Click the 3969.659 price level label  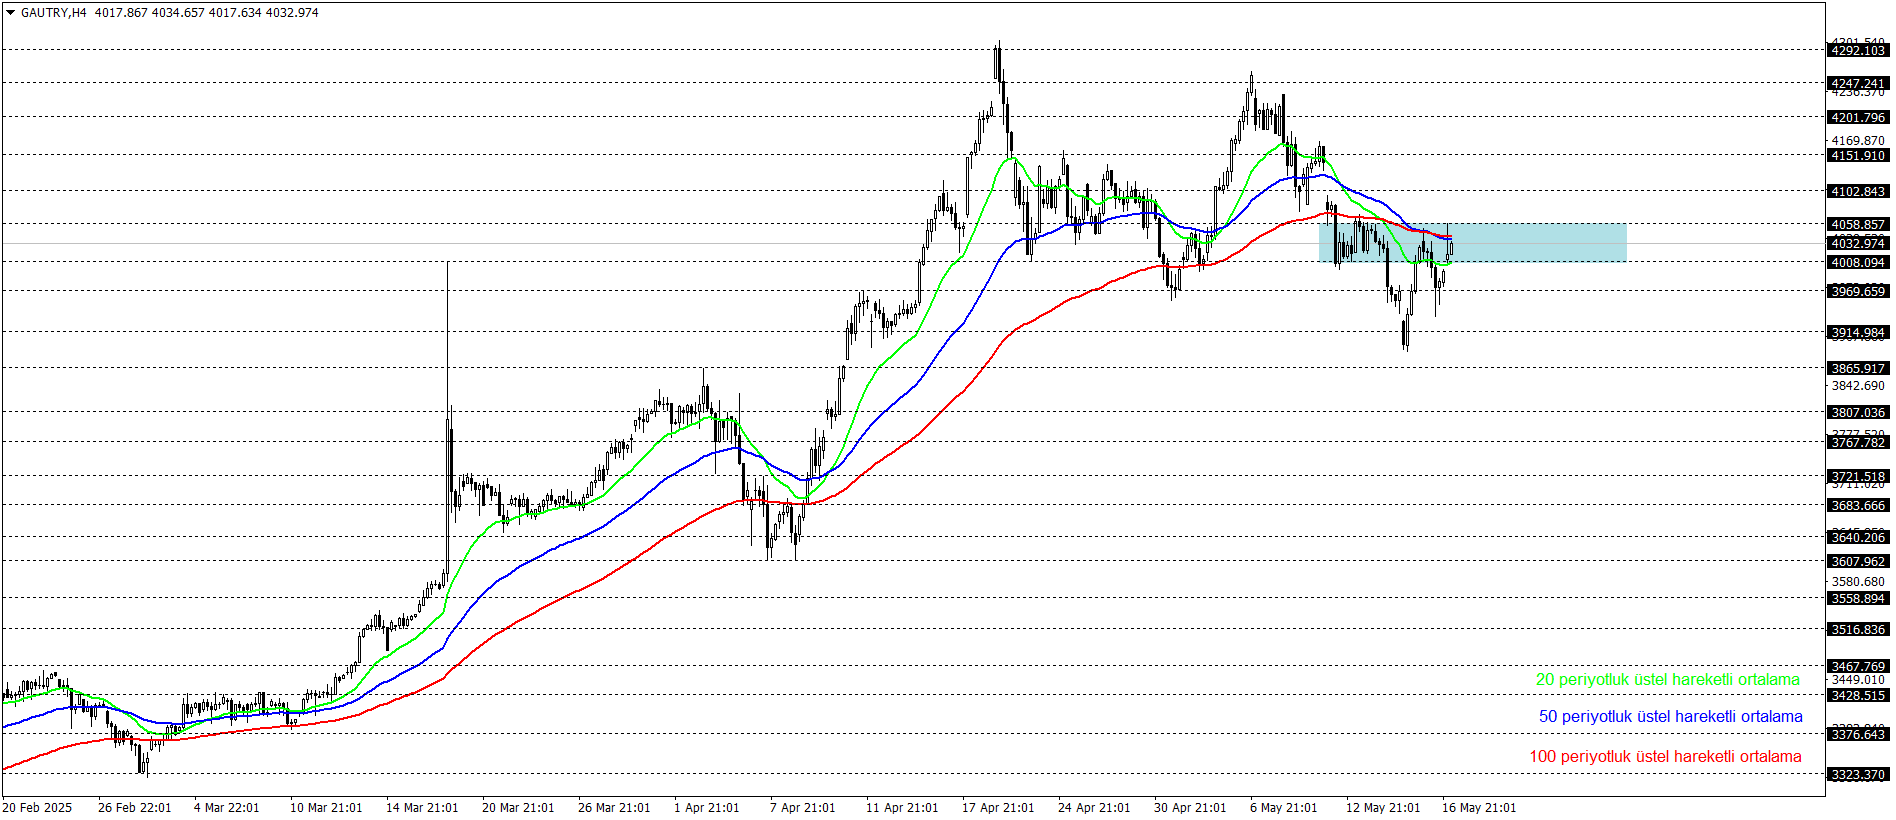point(1858,292)
